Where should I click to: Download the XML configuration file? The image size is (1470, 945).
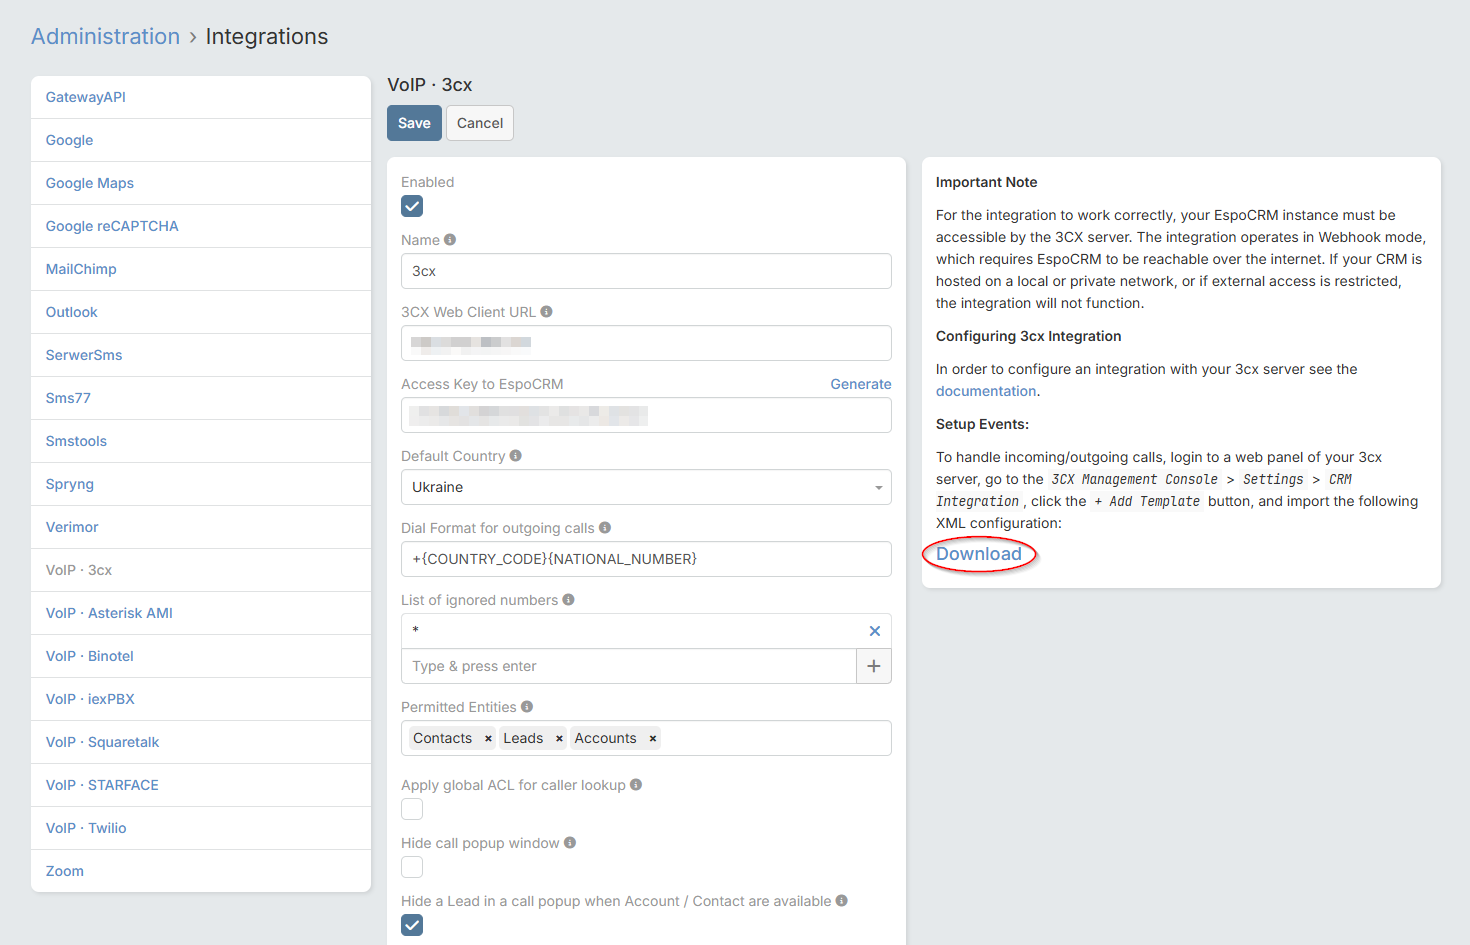click(978, 553)
